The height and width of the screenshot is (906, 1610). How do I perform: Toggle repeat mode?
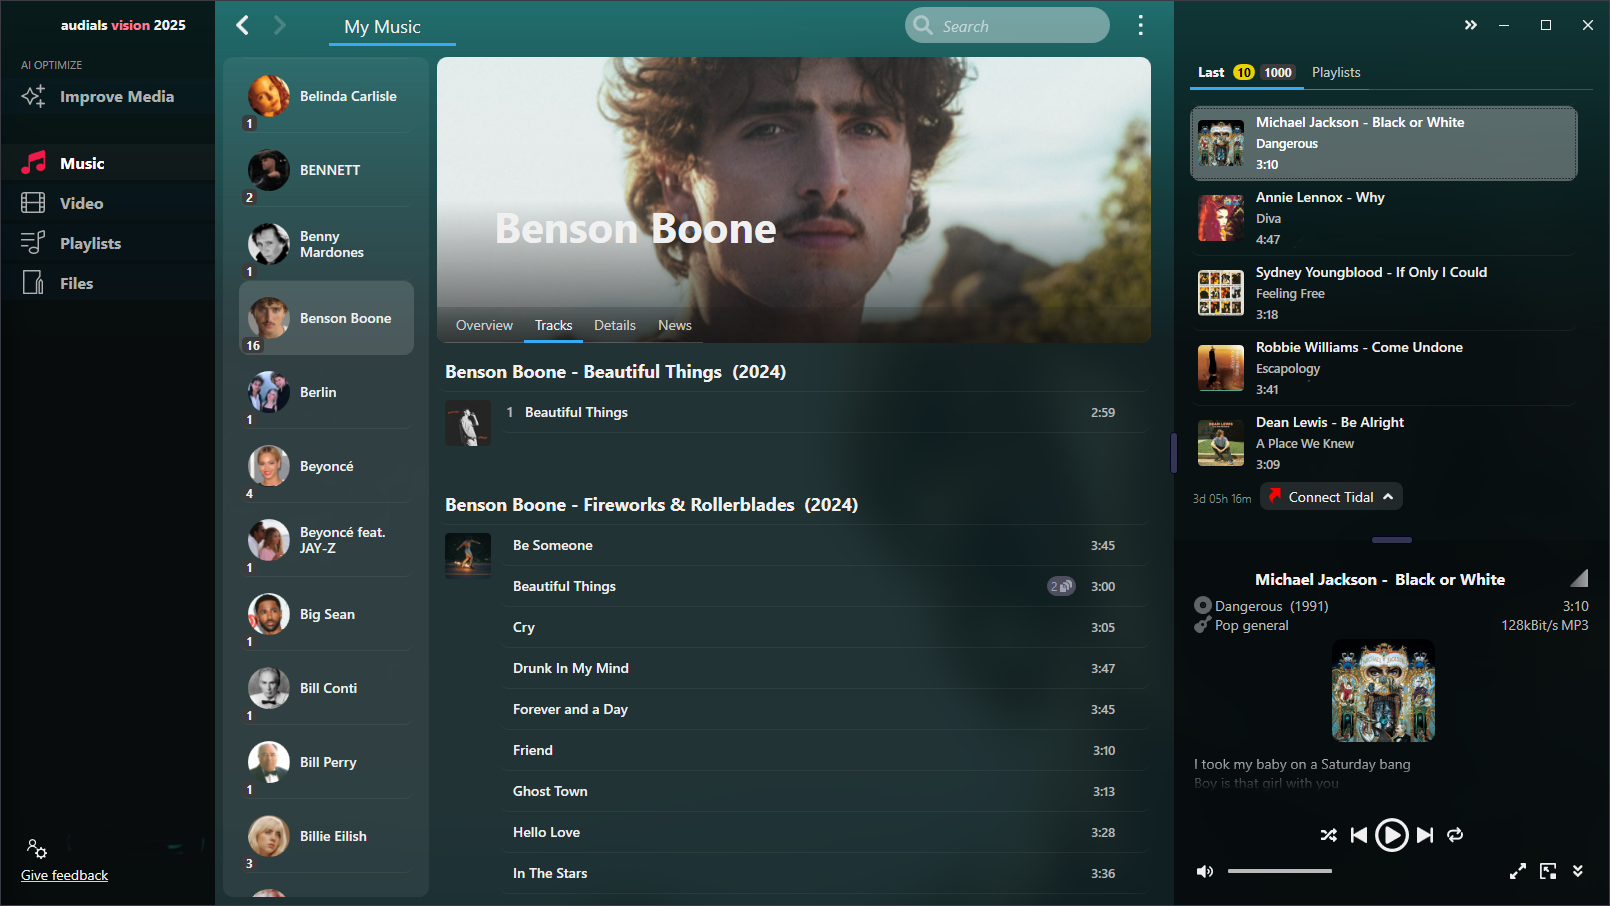1455,835
